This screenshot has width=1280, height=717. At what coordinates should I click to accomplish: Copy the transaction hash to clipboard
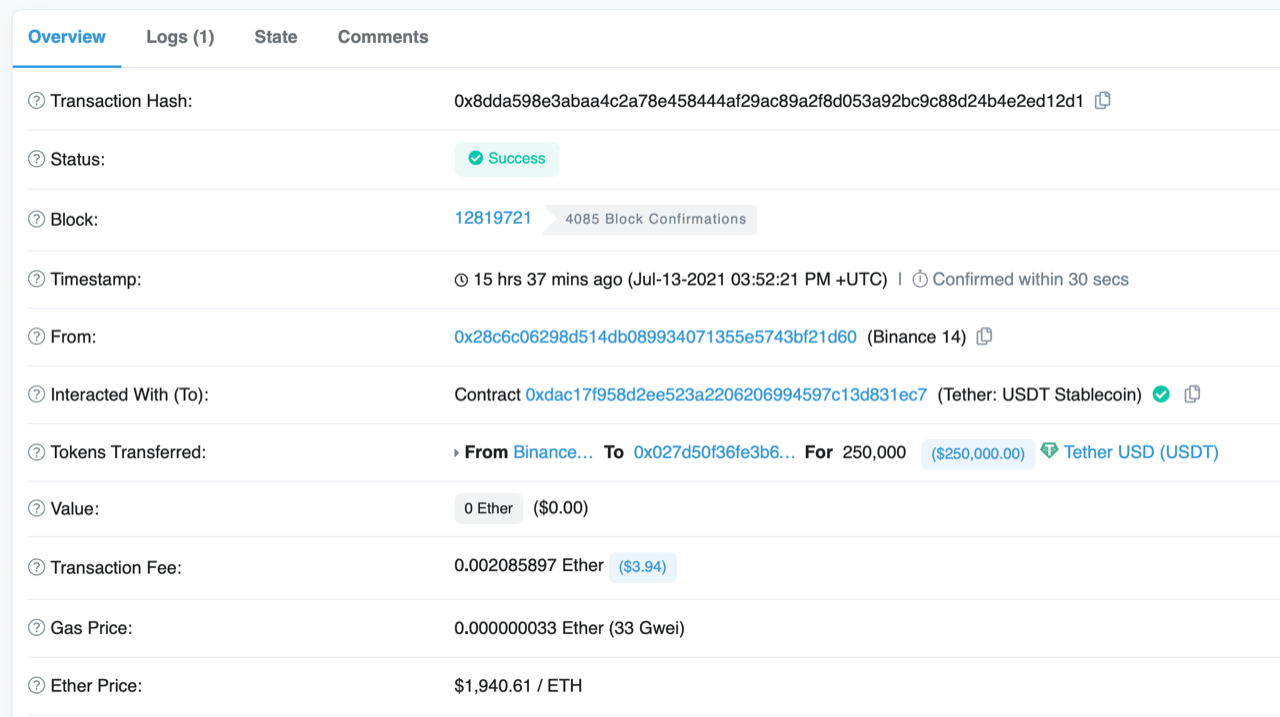(x=1102, y=100)
